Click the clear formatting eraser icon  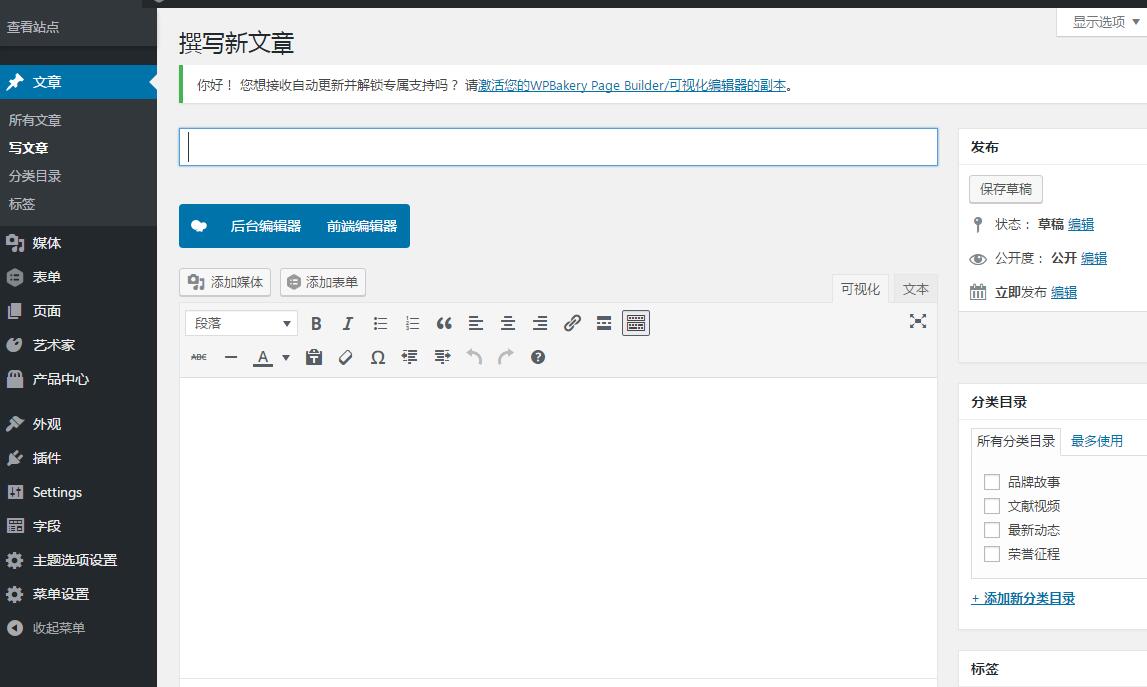(346, 357)
